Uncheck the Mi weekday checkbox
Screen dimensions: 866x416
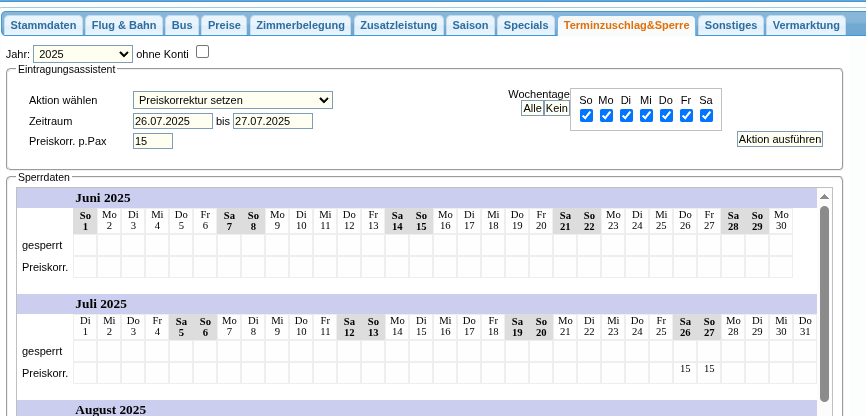pyautogui.click(x=646, y=116)
